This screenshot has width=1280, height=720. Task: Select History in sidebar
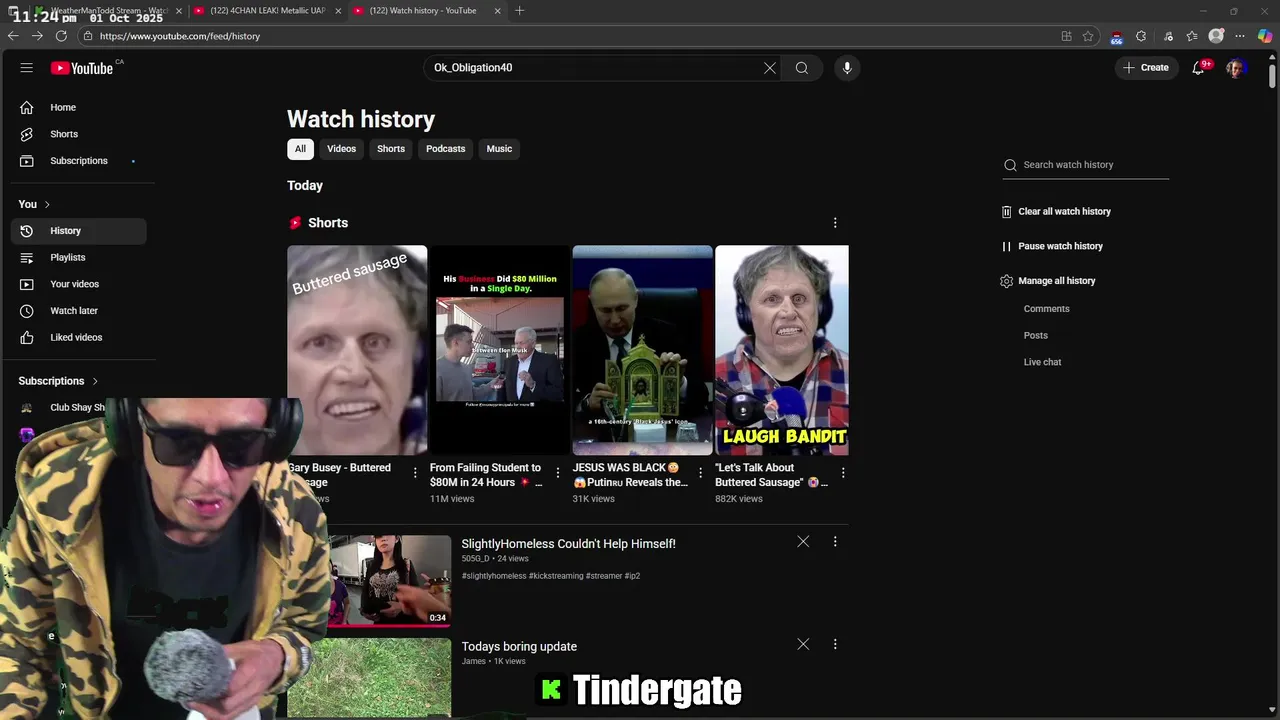coord(79,231)
